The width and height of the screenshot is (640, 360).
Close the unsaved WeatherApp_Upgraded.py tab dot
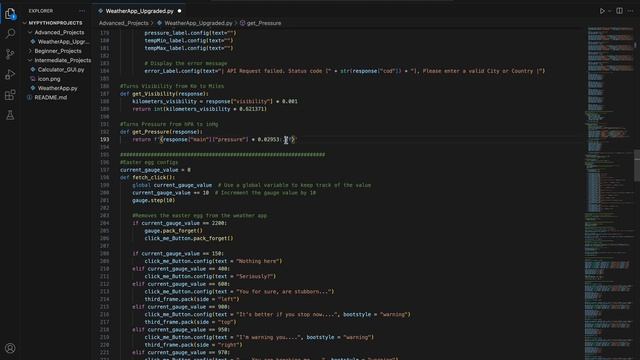coord(179,11)
